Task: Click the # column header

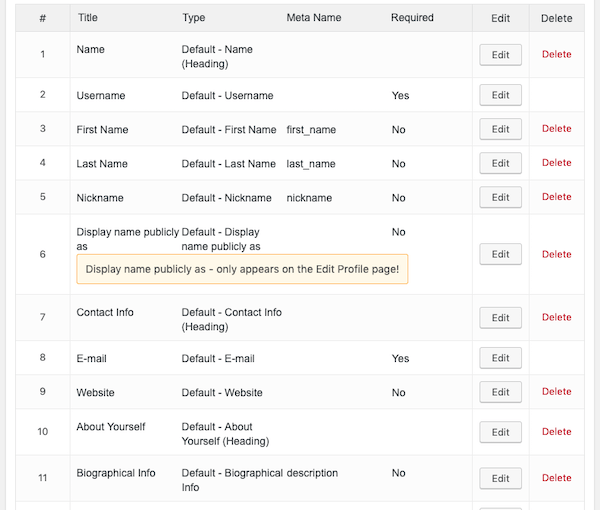Action: click(x=42, y=18)
